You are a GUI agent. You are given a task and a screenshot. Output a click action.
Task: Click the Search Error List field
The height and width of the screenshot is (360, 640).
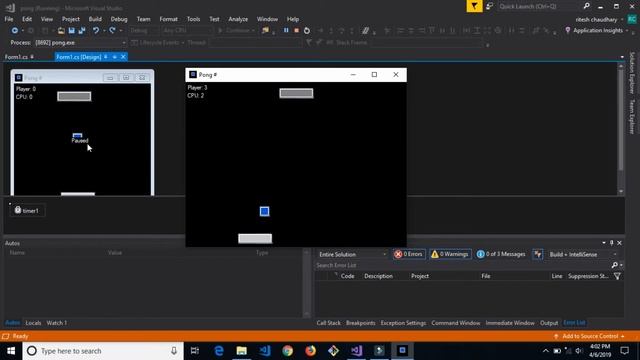(463, 265)
